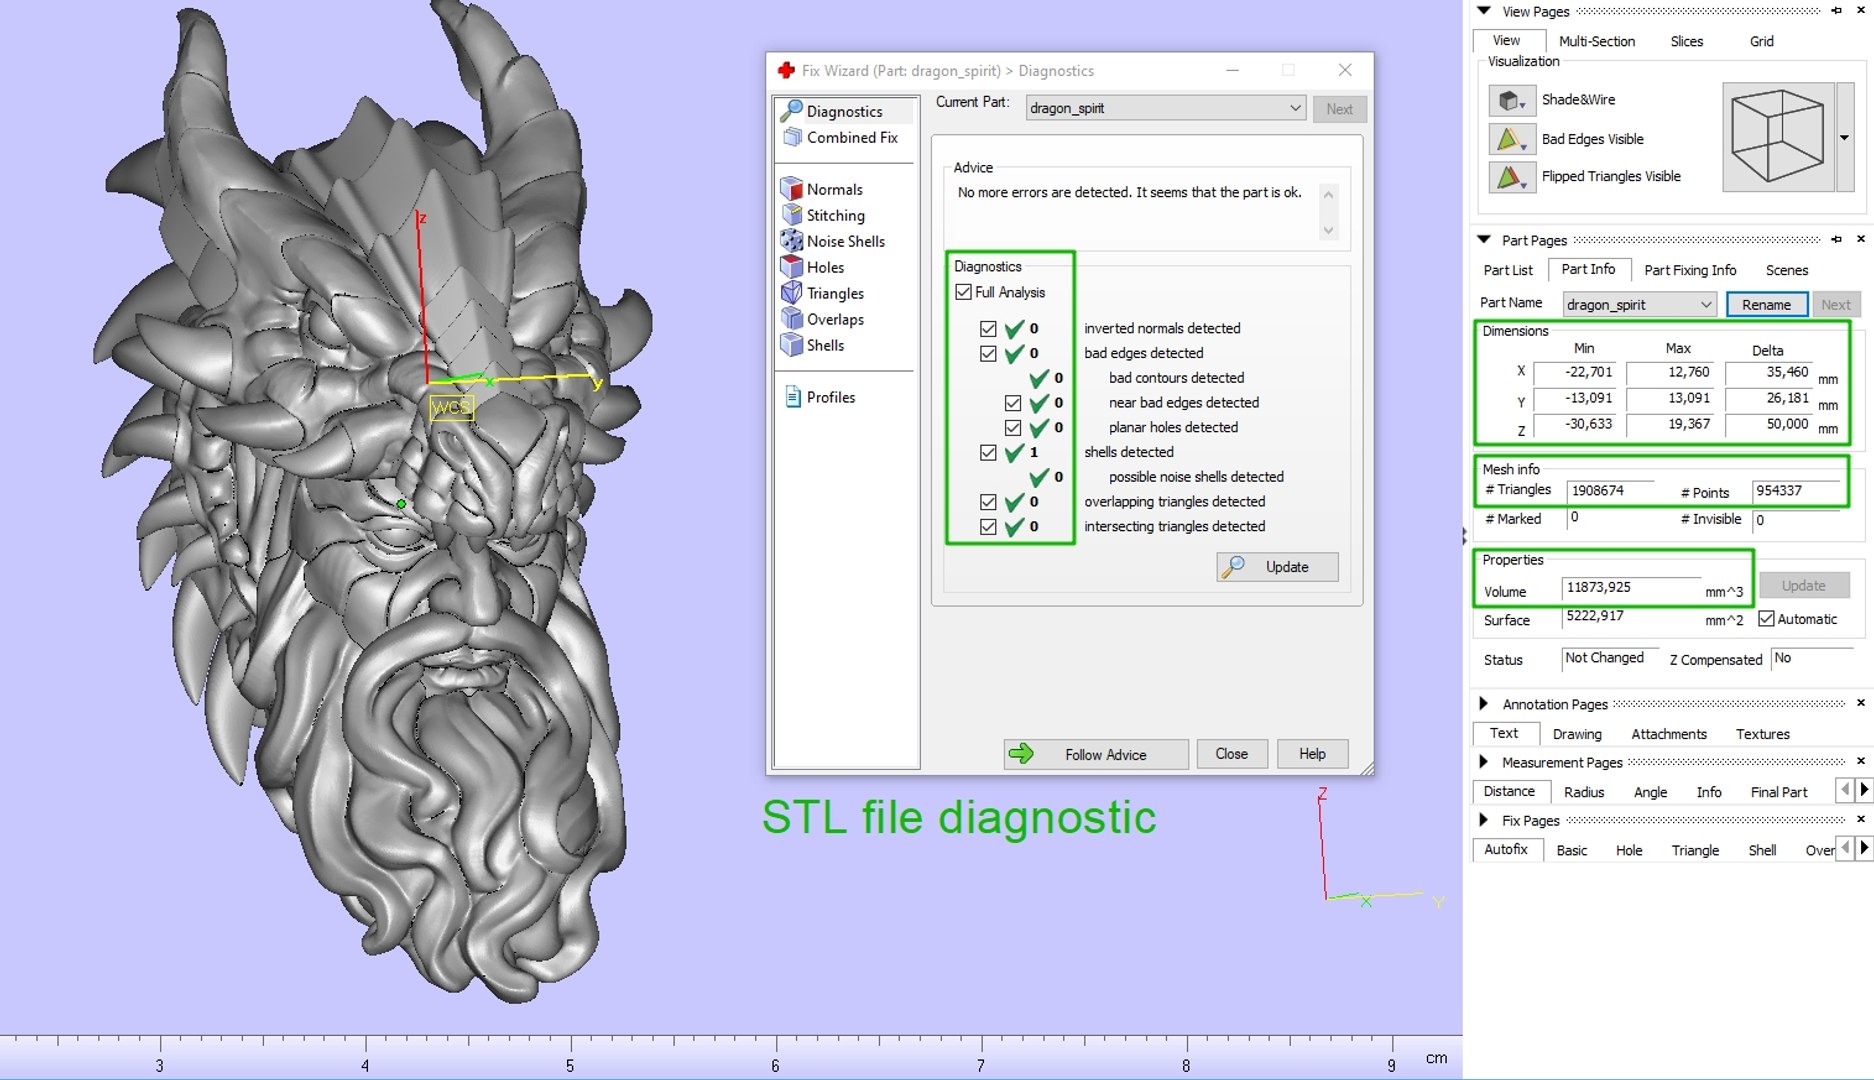Close the Measurement Pages panel

[x=1860, y=761]
